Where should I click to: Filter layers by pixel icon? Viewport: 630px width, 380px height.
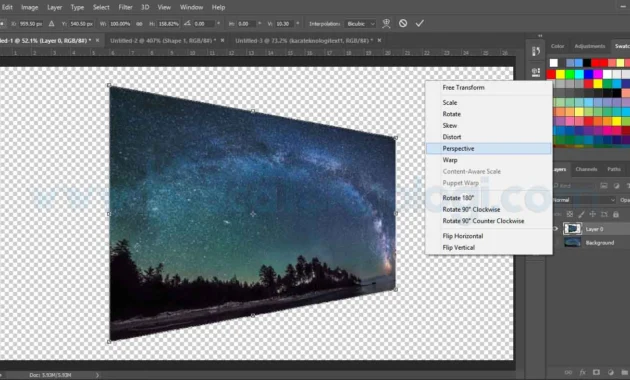[x=604, y=186]
